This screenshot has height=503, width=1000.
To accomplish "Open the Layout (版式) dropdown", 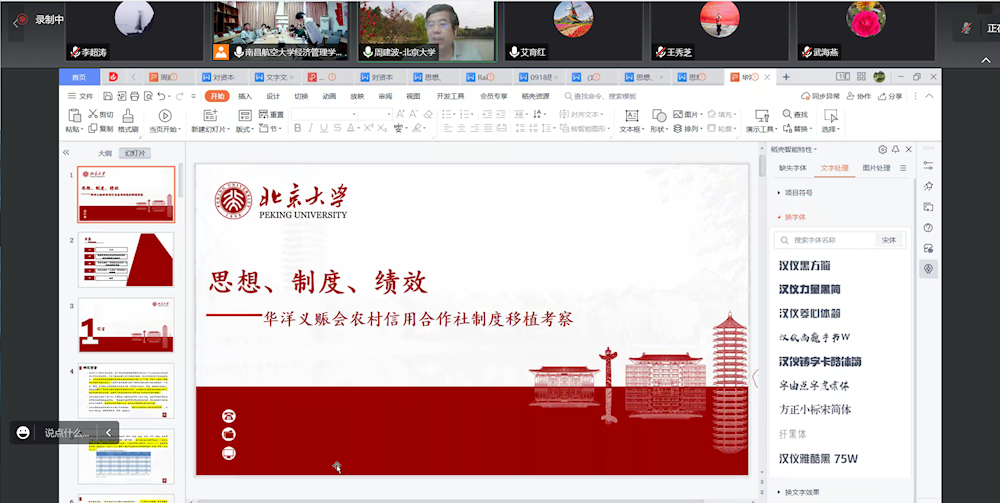I will pyautogui.click(x=245, y=128).
